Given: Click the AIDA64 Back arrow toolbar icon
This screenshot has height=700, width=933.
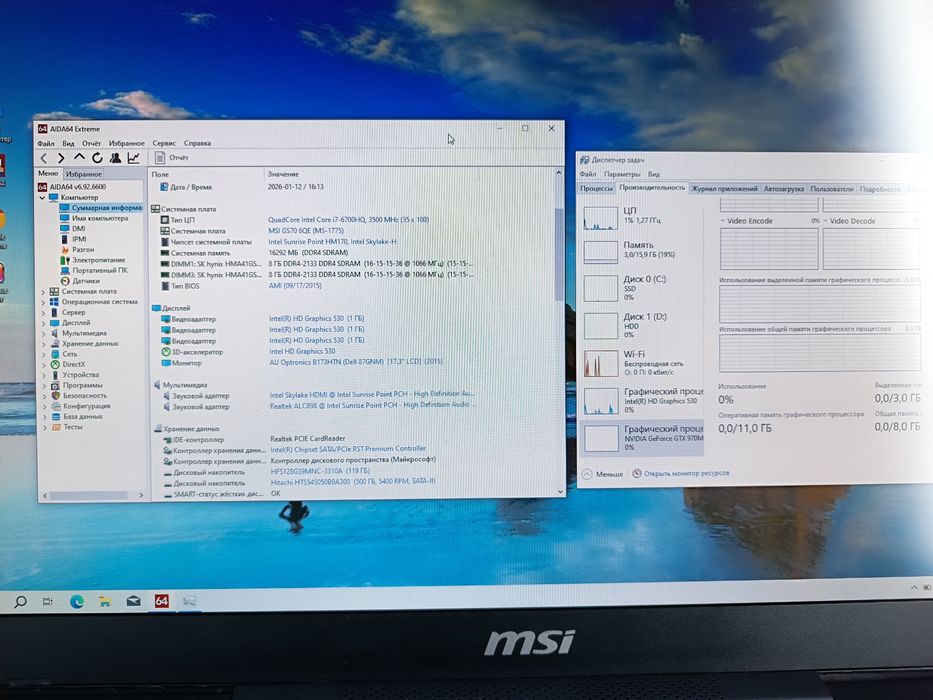Looking at the screenshot, I should coord(43,158).
